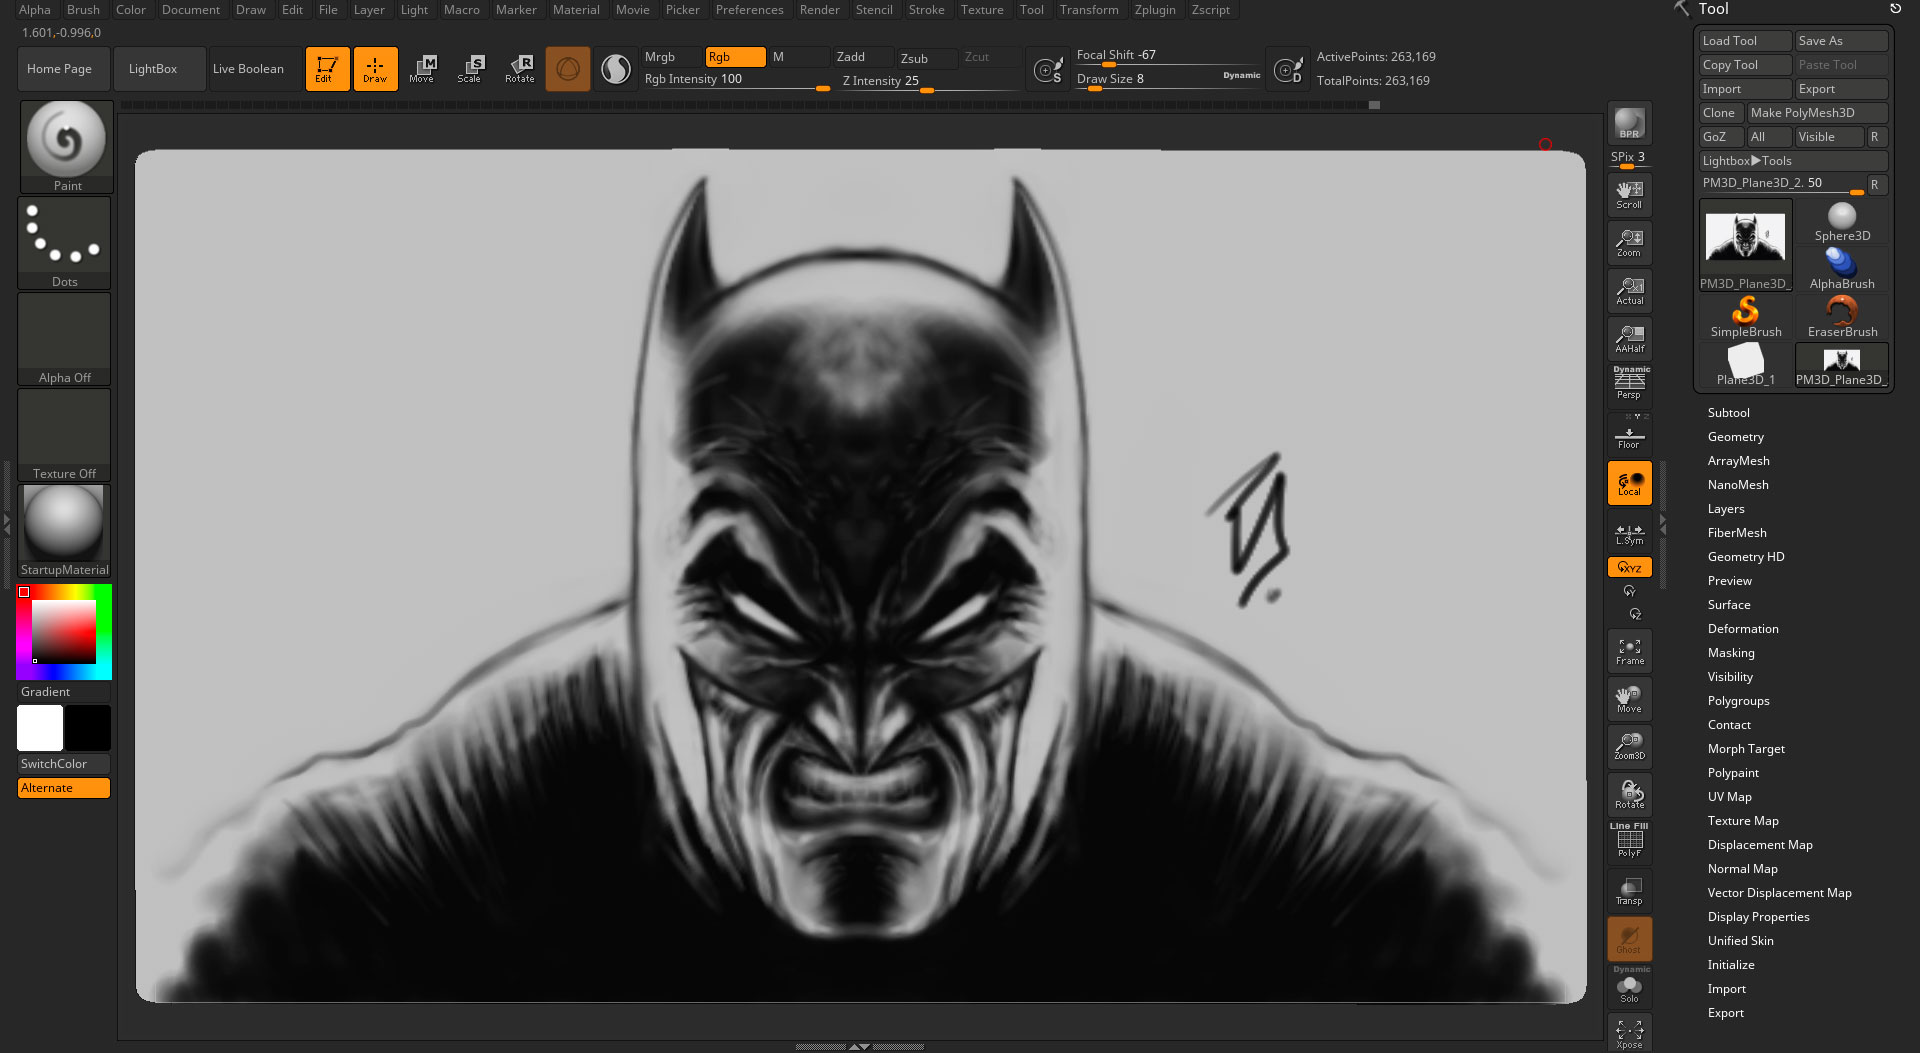
Task: Click the Home Page button
Action: [x=64, y=69]
